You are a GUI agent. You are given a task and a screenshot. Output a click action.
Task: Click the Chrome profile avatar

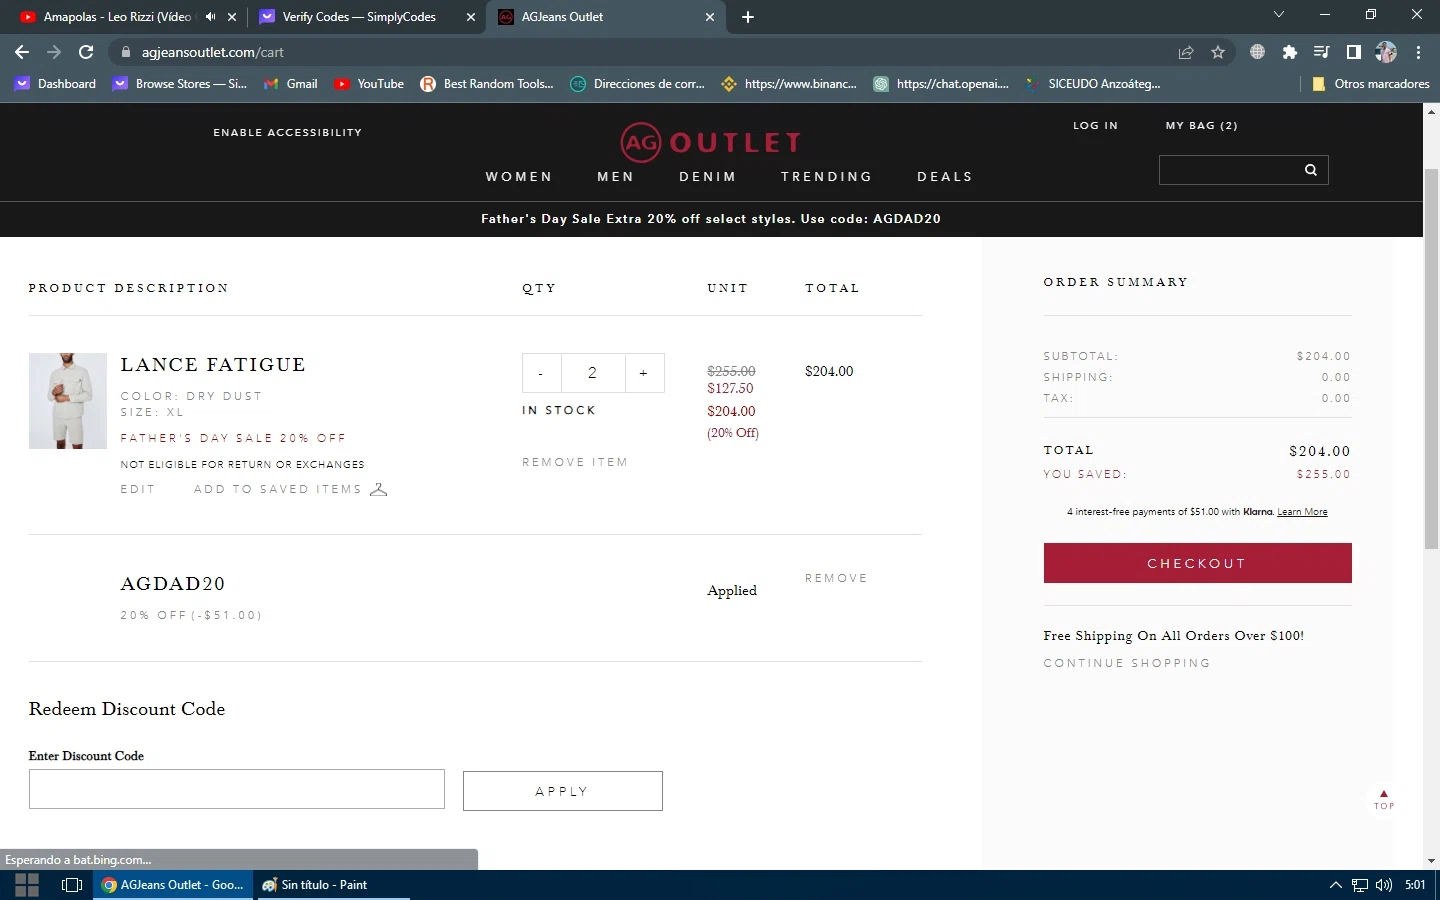coord(1386,52)
